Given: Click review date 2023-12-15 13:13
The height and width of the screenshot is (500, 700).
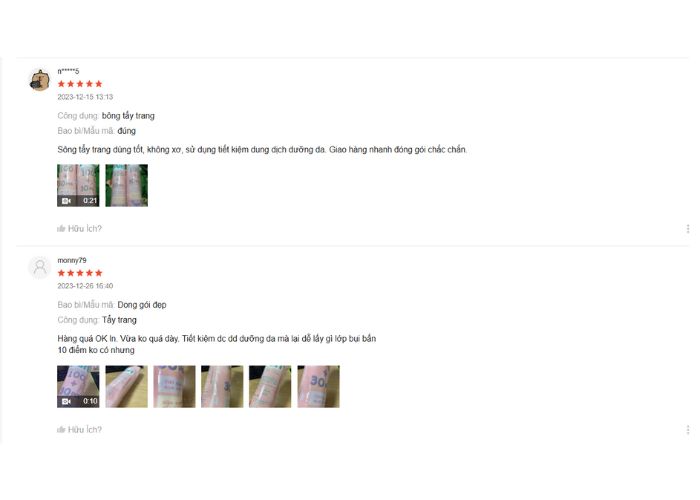Looking at the screenshot, I should (85, 97).
